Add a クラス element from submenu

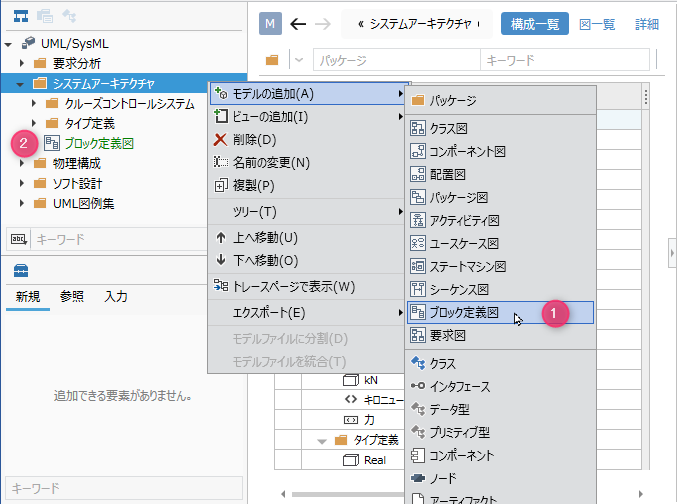click(501, 363)
